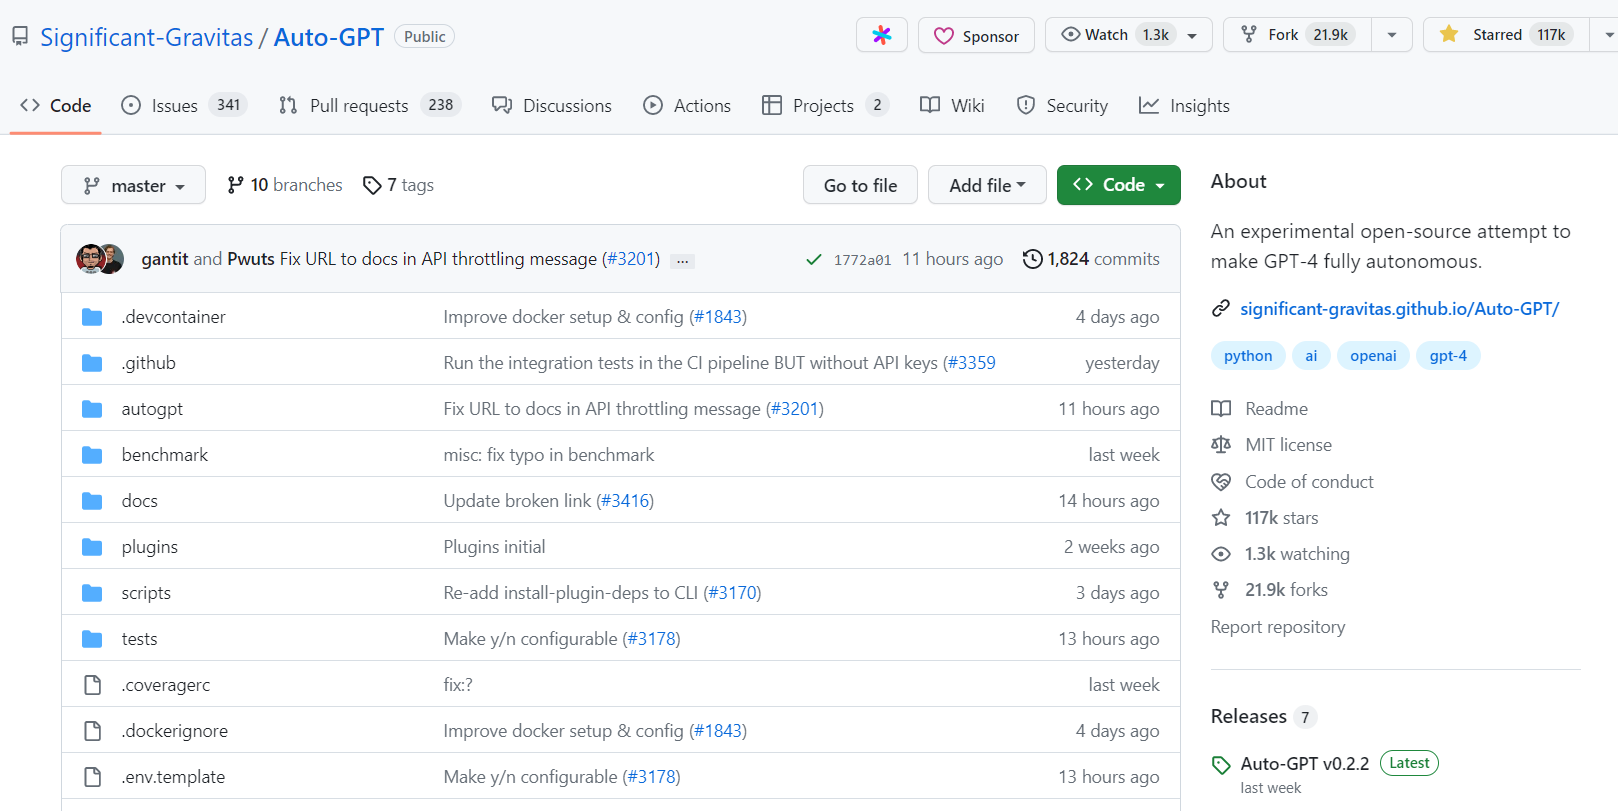This screenshot has height=811, width=1618.
Task: Open the Wiki tab
Action: [952, 106]
